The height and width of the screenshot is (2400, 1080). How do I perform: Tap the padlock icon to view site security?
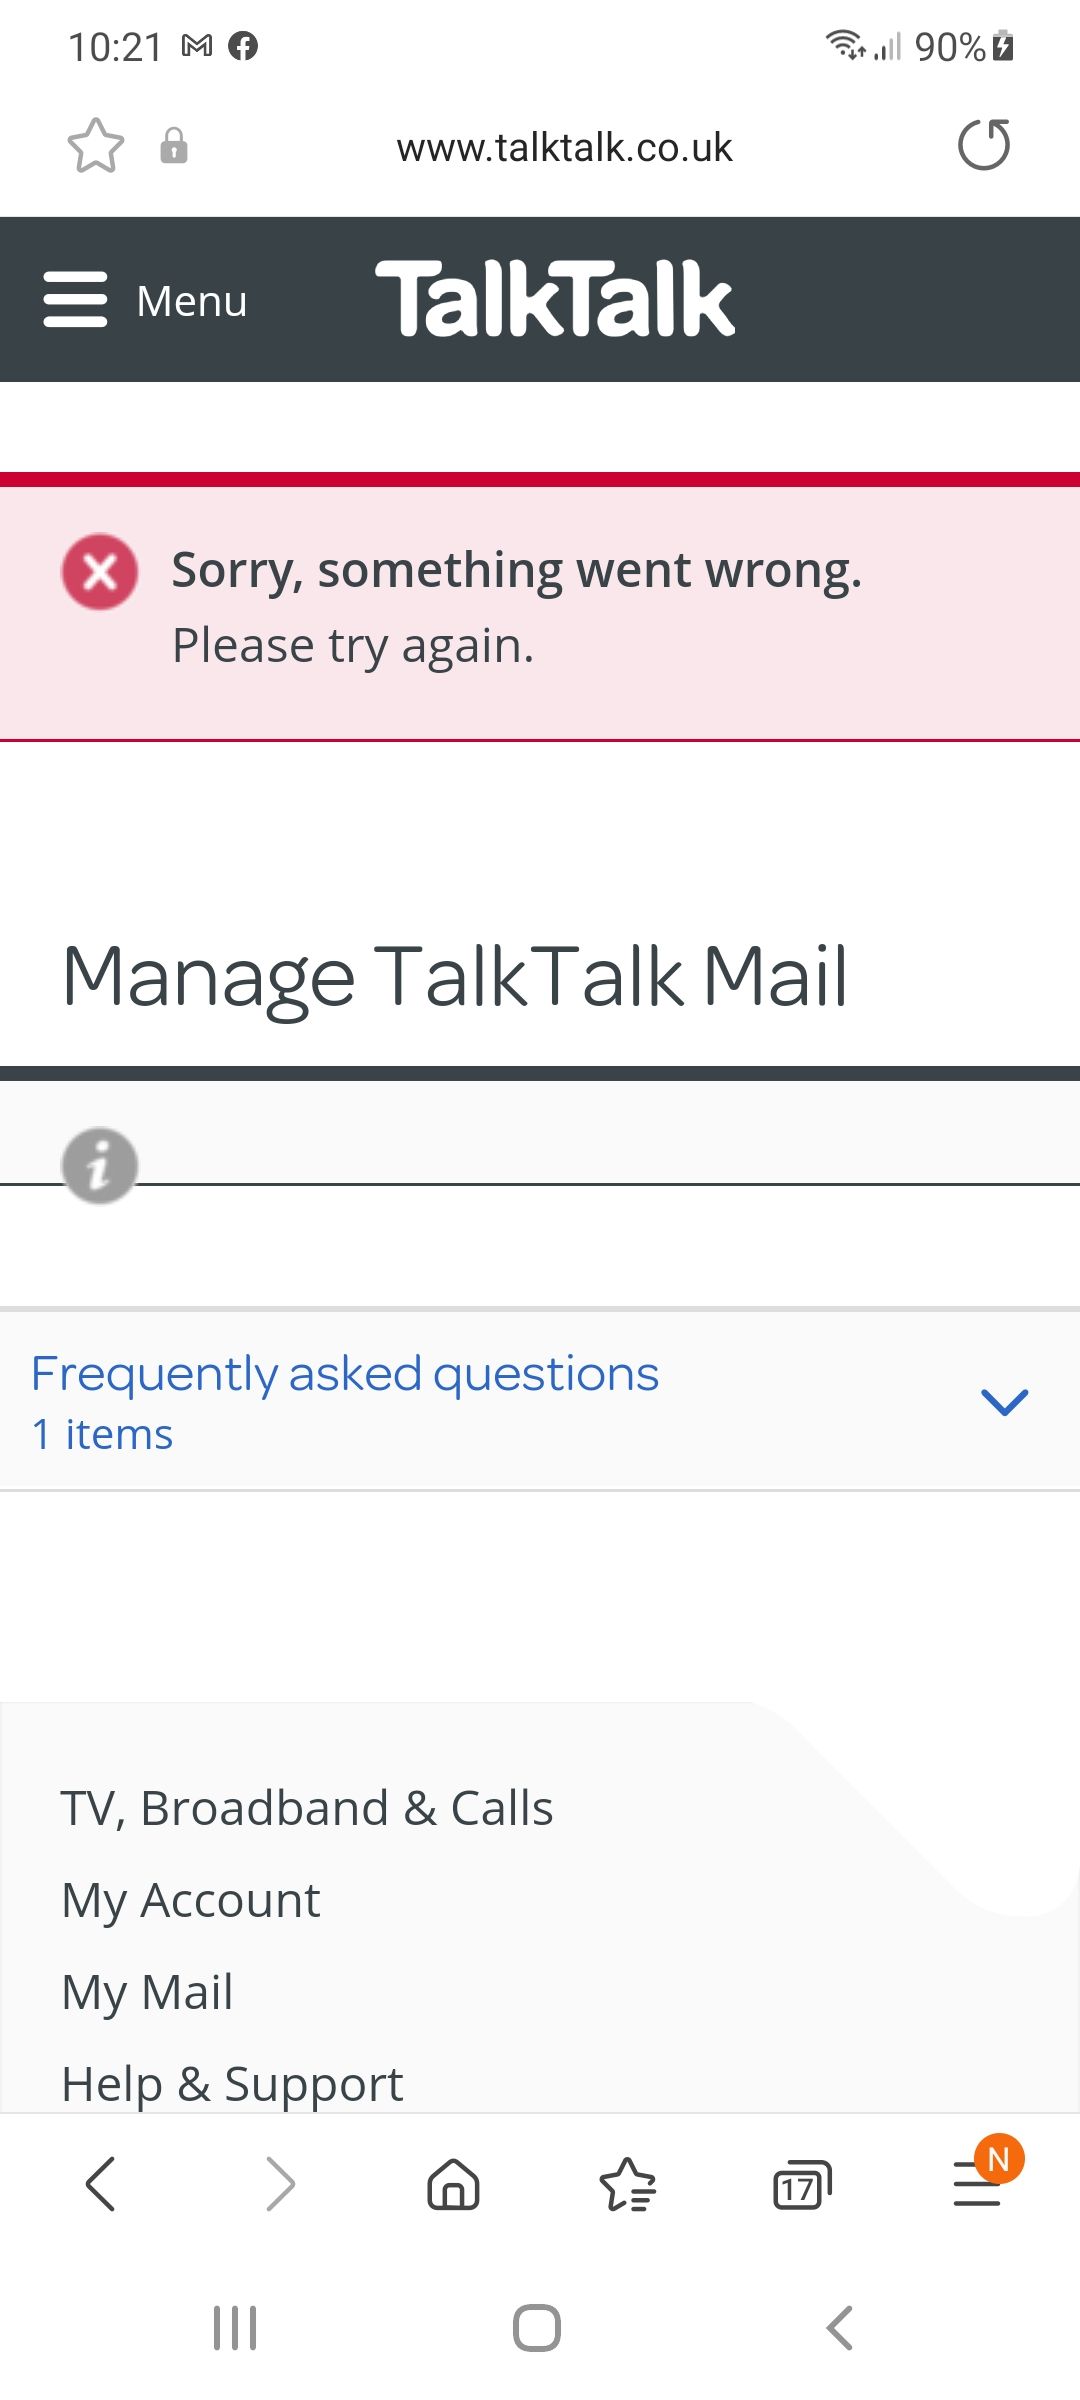(173, 146)
